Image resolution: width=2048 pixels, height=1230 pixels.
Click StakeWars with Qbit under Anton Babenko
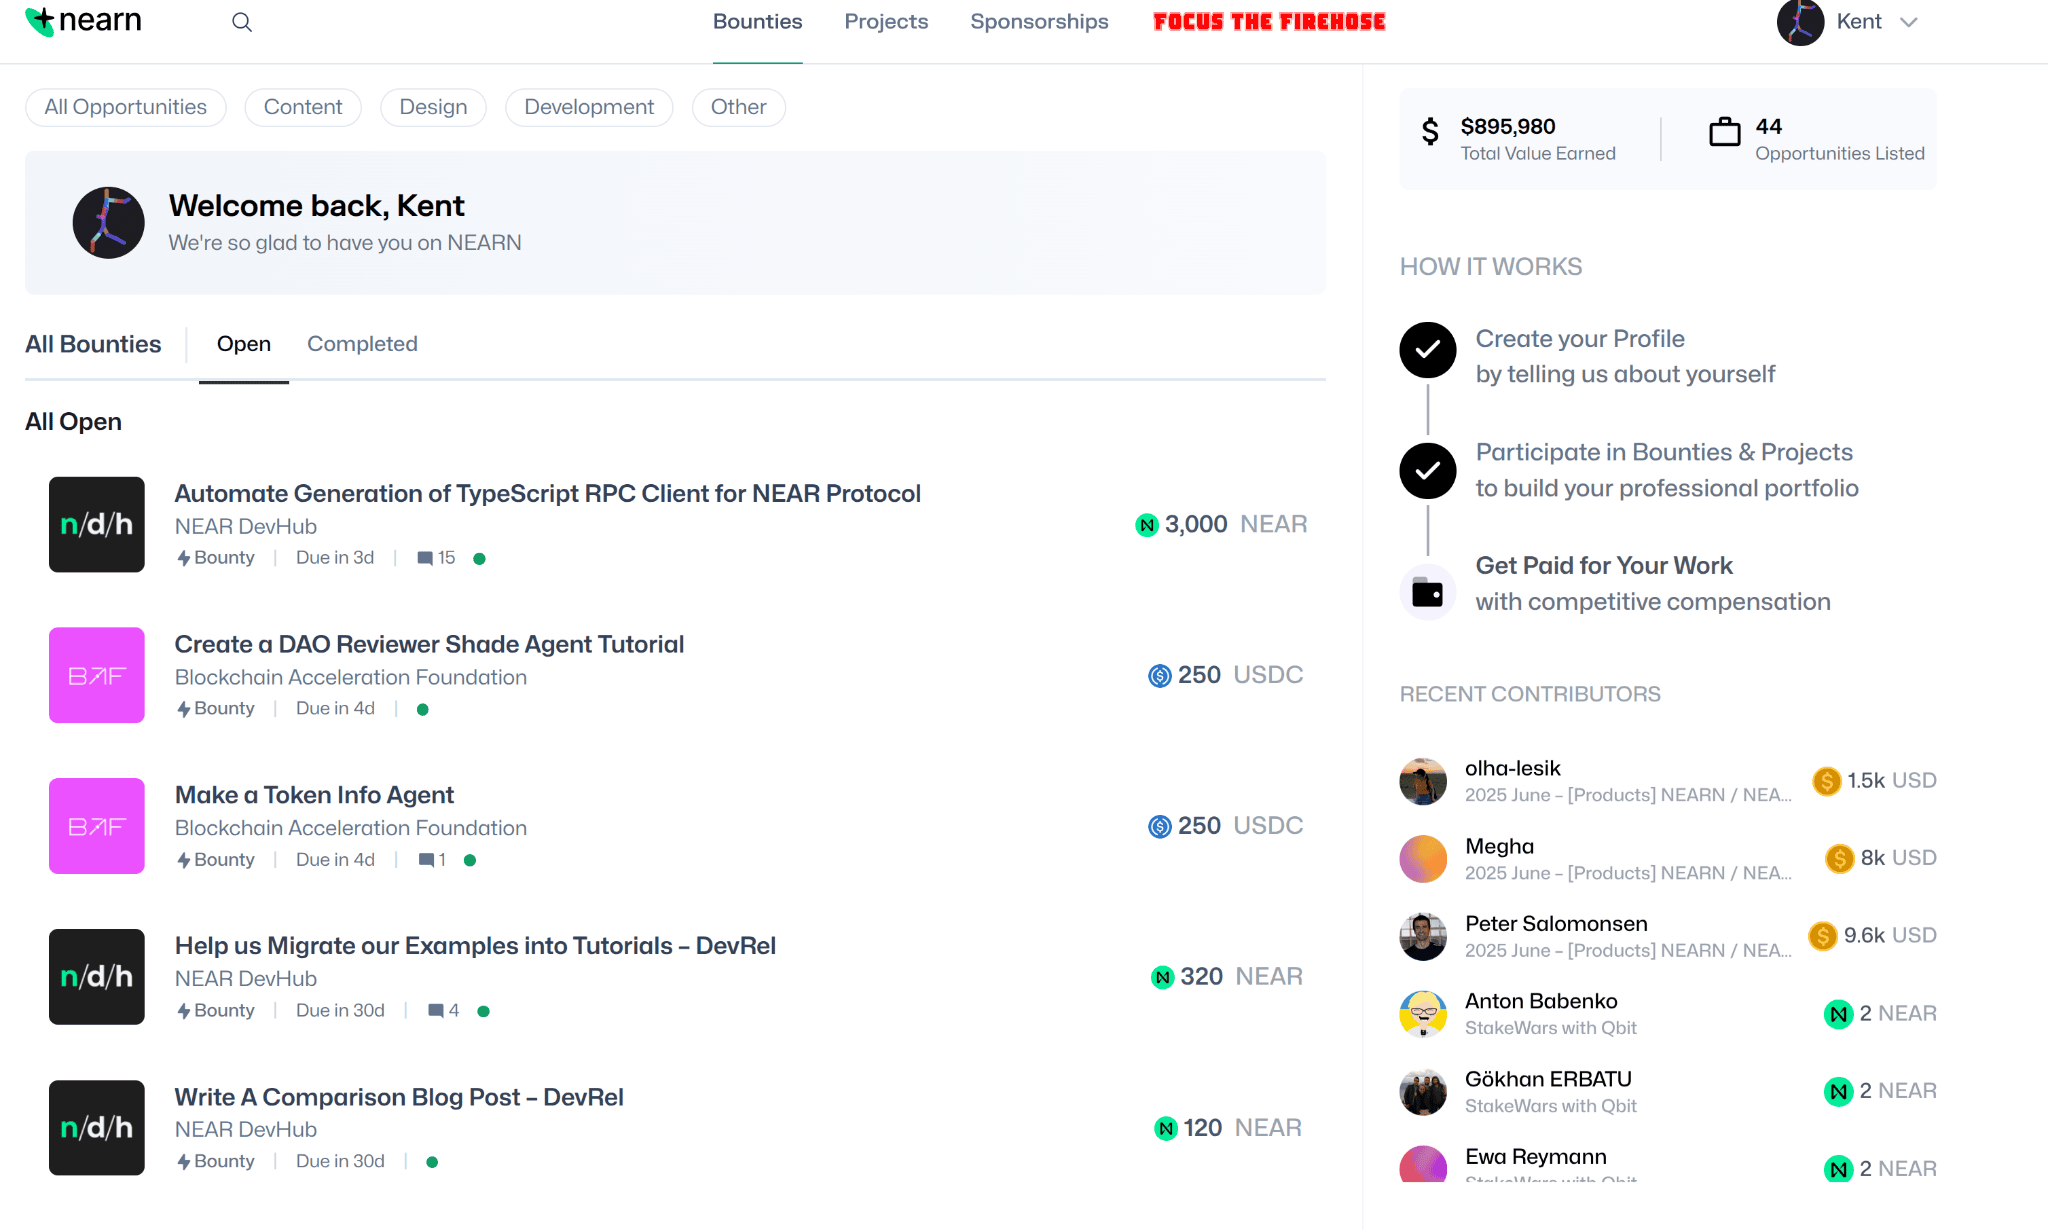click(x=1551, y=1028)
